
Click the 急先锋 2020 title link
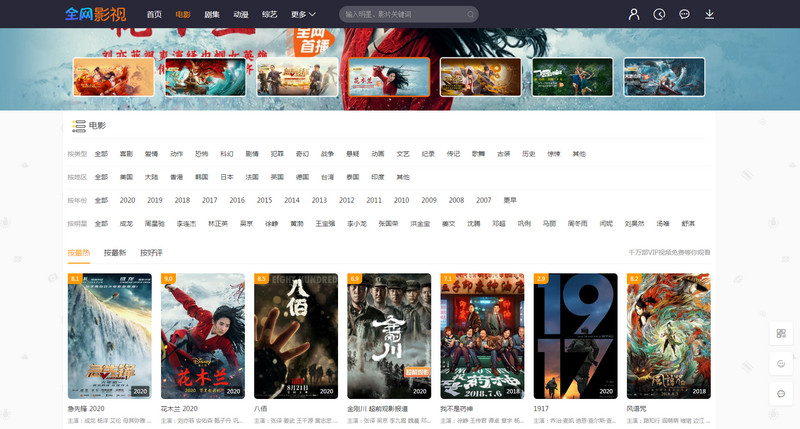86,409
